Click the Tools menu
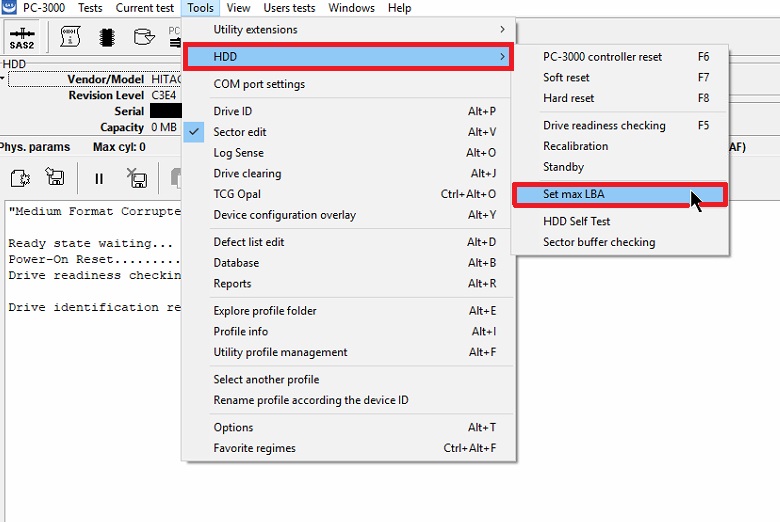780x522 pixels. (x=200, y=8)
